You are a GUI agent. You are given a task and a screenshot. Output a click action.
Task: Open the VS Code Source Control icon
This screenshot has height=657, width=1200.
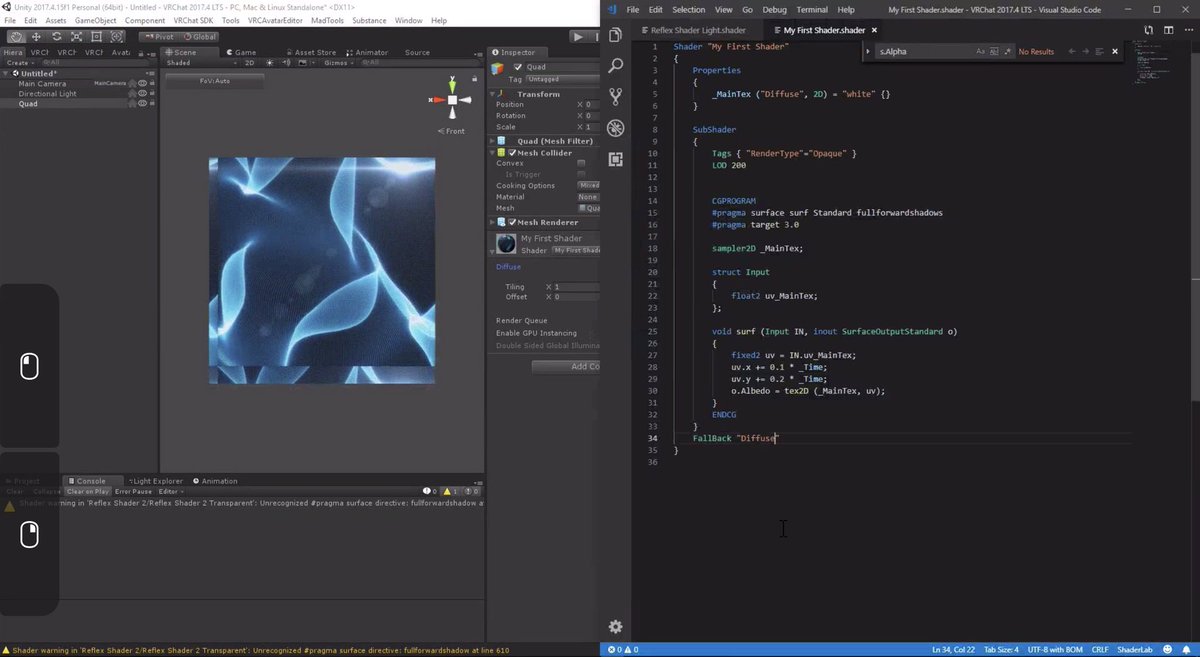tap(615, 97)
